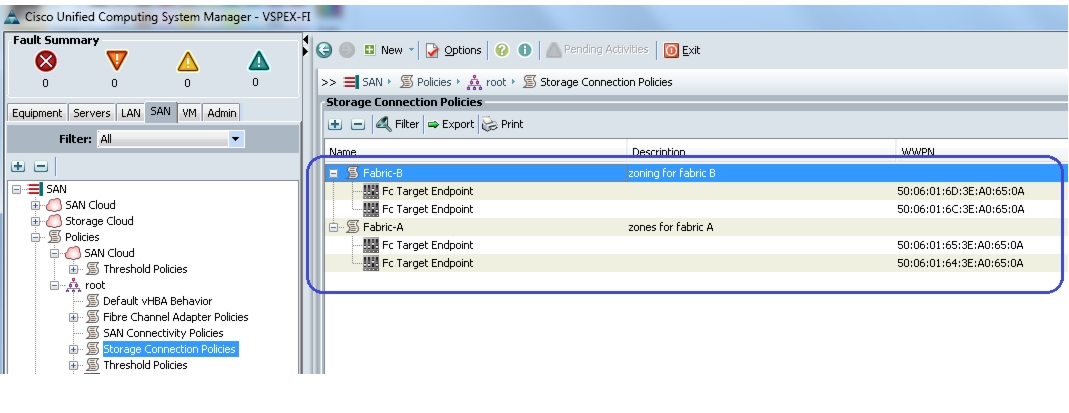Expand Storage Connection Policies tree node
The image size is (1069, 413).
[74, 350]
